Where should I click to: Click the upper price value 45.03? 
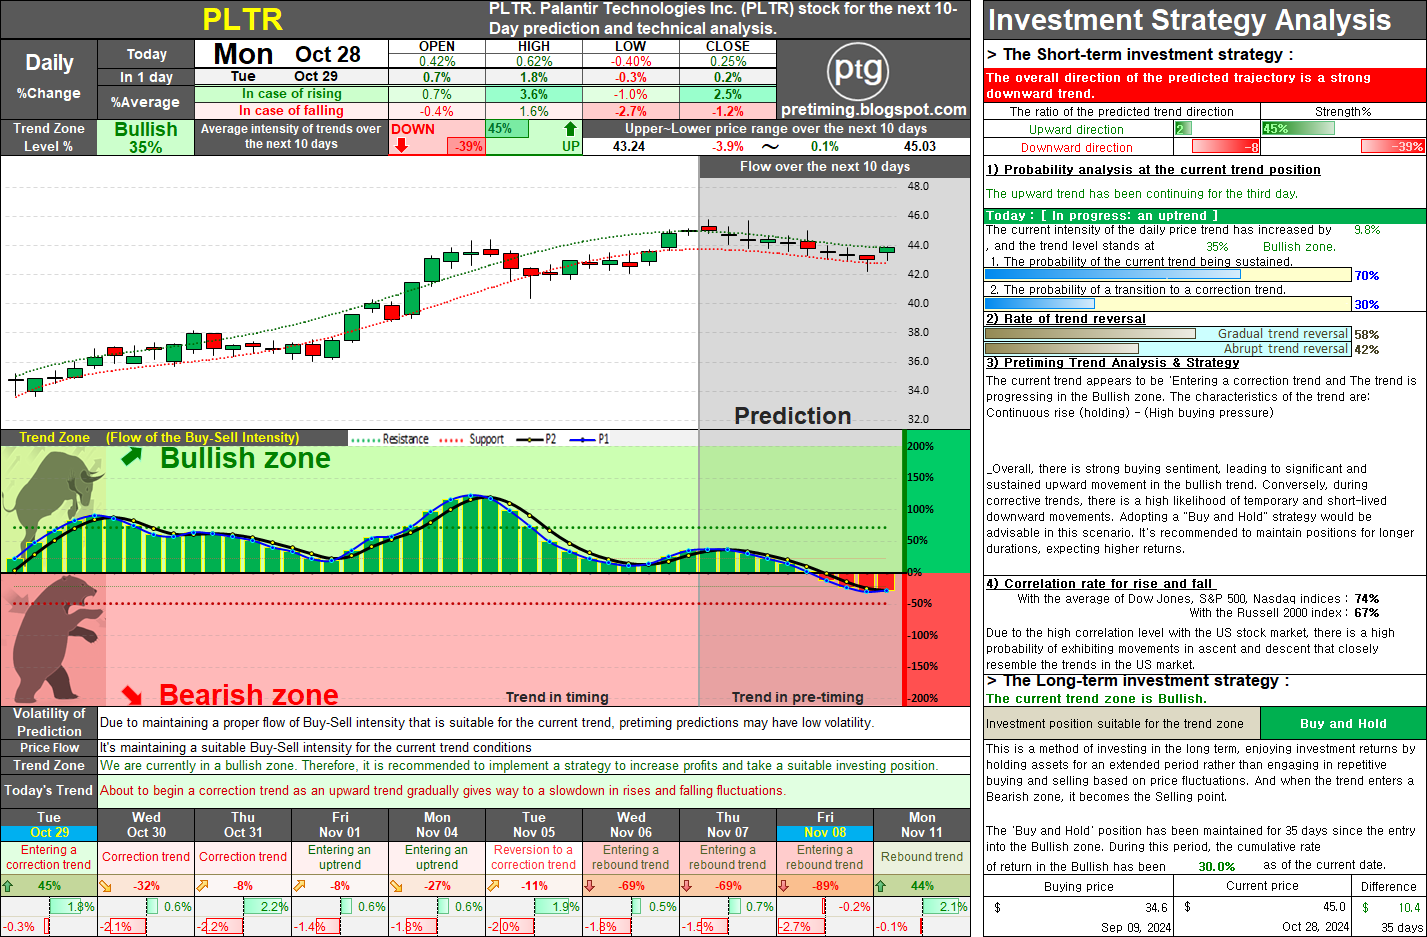click(x=920, y=146)
